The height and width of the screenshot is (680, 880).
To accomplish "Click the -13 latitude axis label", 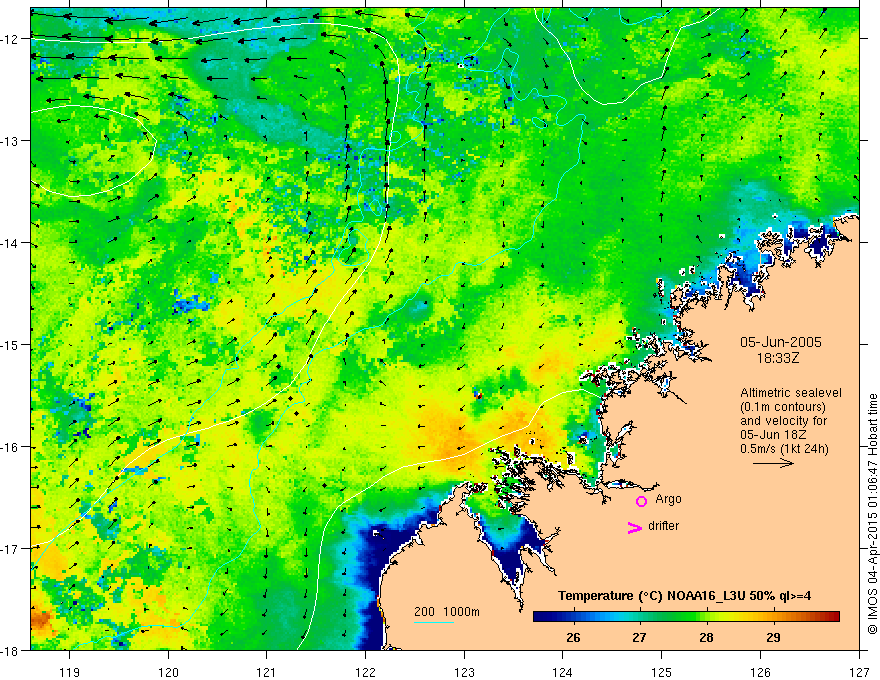I will pyautogui.click(x=10, y=141).
